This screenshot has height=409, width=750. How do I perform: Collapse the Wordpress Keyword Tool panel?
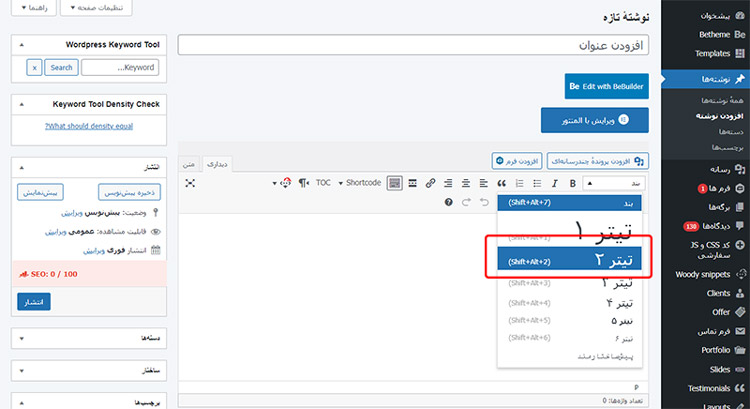tap(22, 45)
